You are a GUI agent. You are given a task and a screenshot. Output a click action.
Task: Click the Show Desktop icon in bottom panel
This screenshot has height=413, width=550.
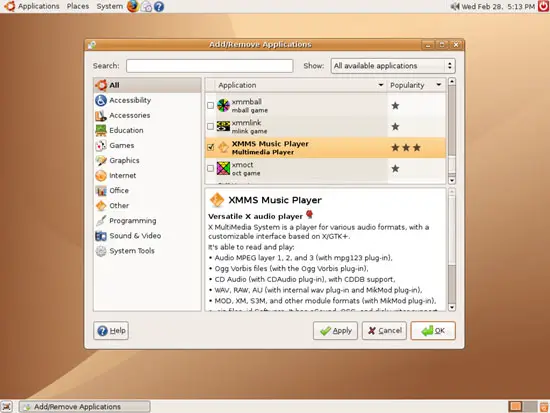coord(7,407)
